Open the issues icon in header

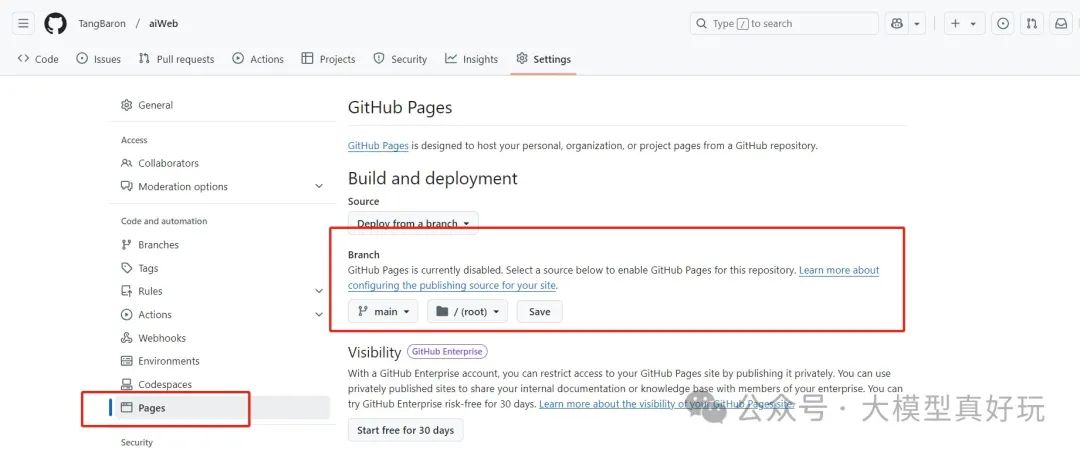pyautogui.click(x=1004, y=23)
